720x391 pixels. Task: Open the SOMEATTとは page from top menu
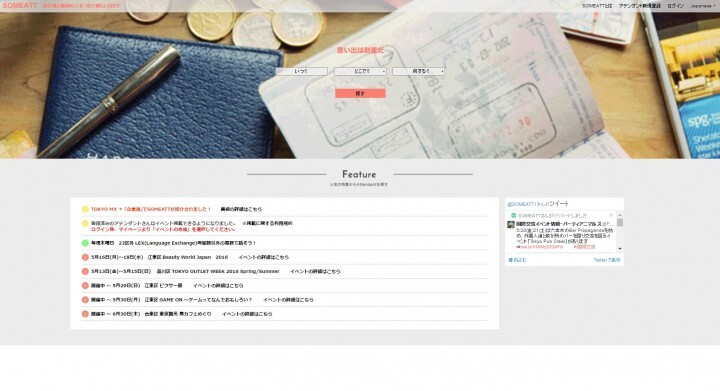597,6
